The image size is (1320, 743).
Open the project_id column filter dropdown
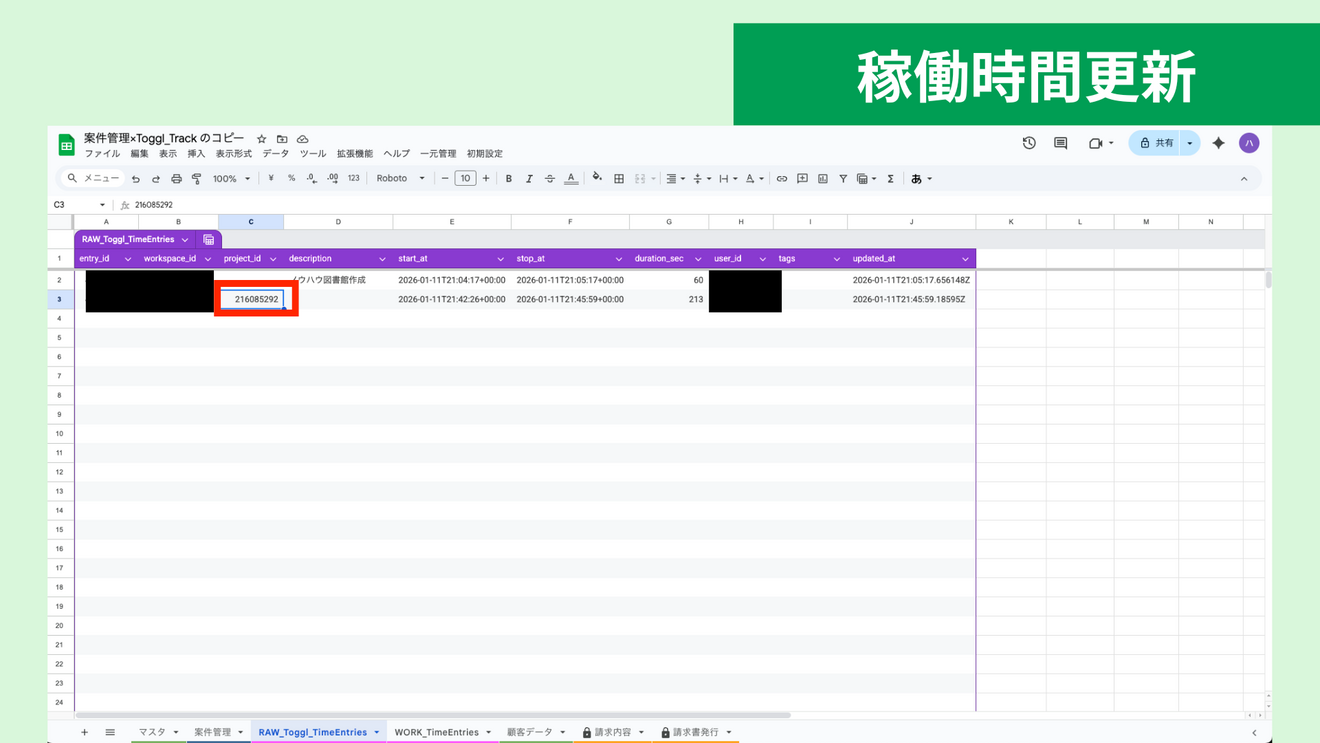273,259
